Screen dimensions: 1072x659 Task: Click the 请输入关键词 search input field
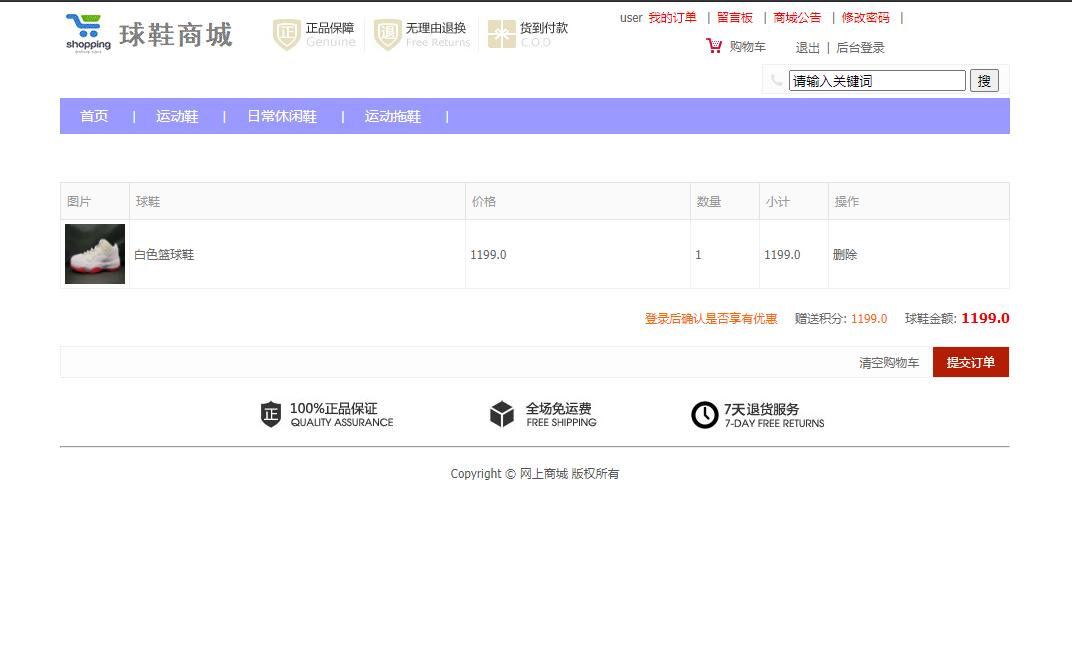click(x=876, y=80)
